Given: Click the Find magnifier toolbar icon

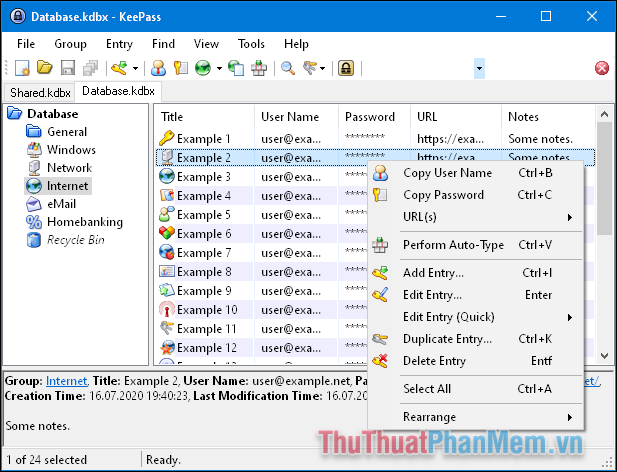Looking at the screenshot, I should [288, 68].
